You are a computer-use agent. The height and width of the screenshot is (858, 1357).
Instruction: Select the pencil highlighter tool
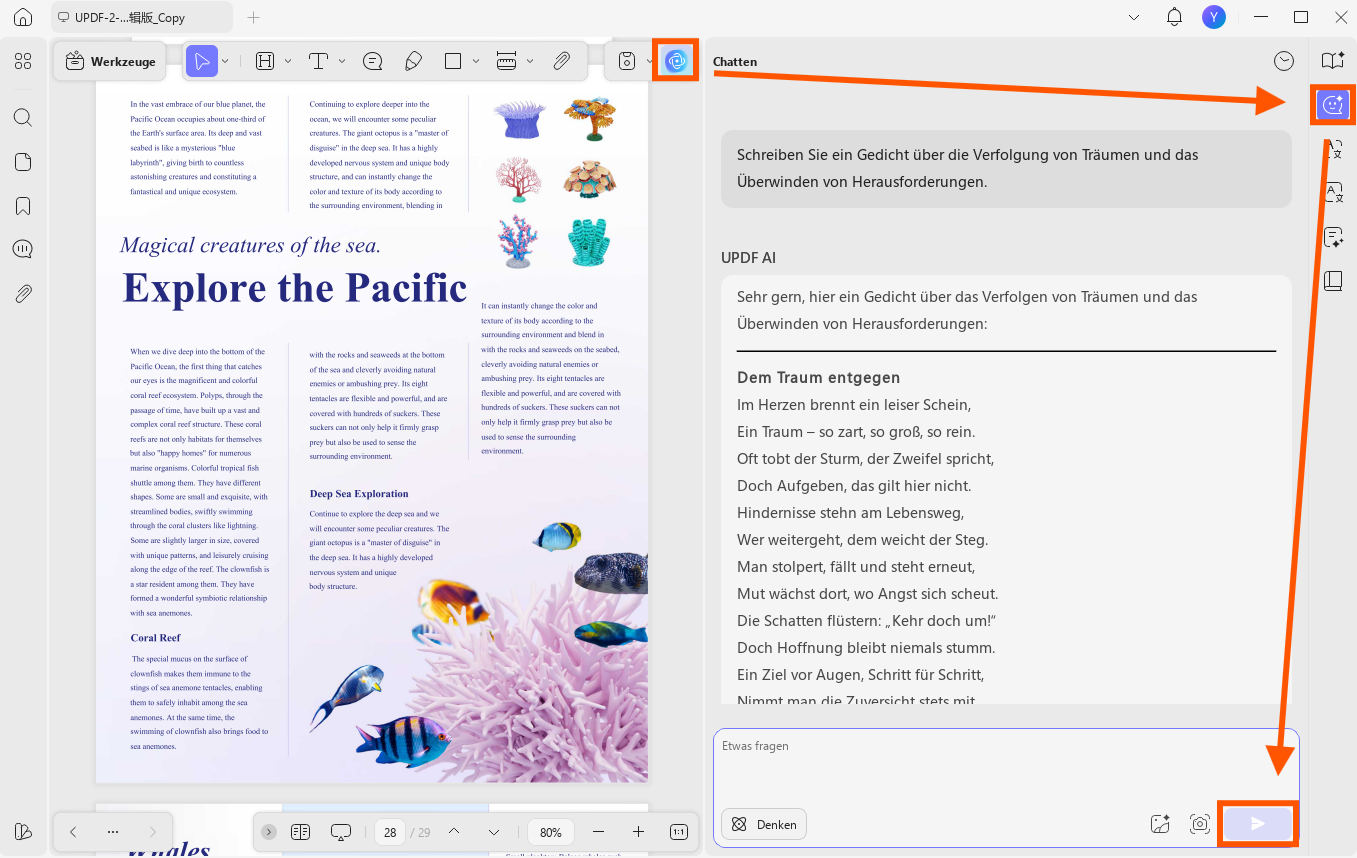(413, 62)
